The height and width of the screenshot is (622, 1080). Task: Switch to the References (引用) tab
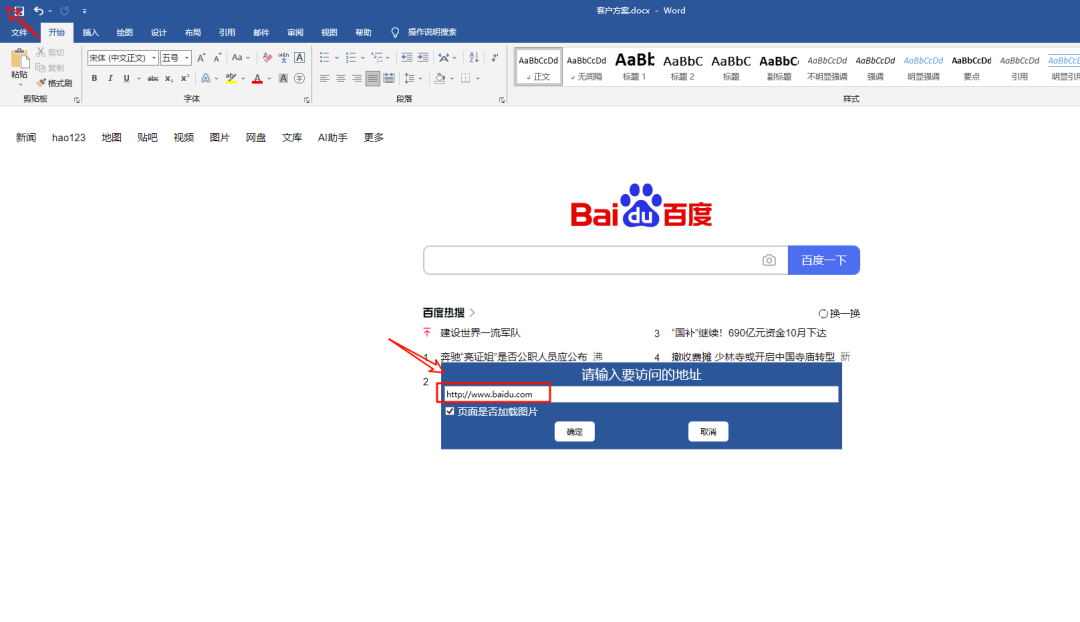(227, 32)
